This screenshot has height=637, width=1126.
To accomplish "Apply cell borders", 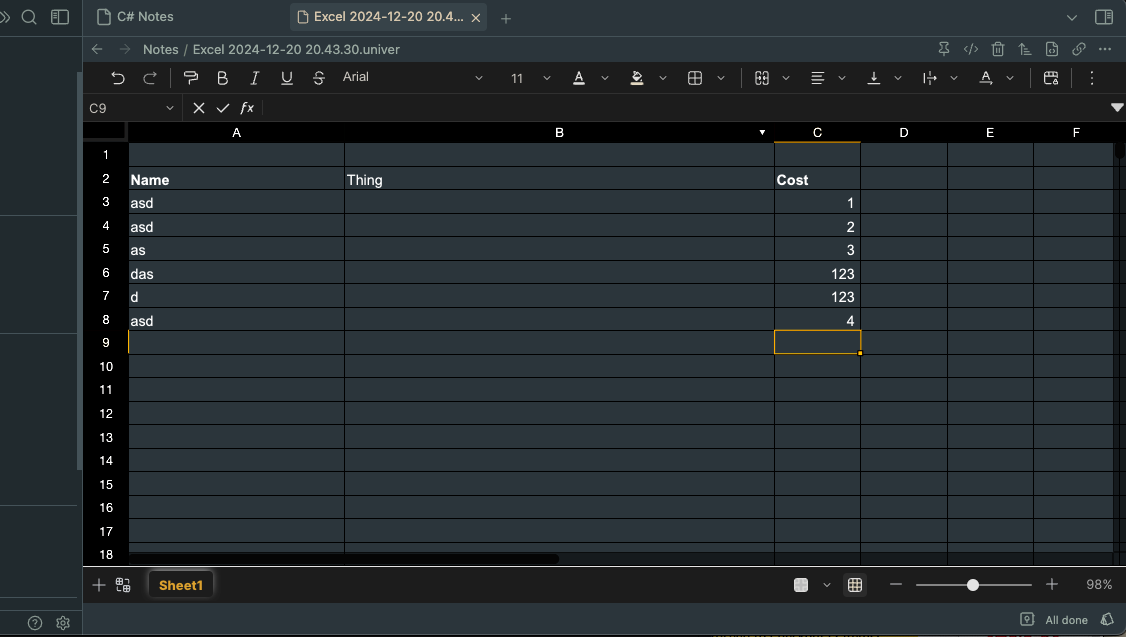I will pos(694,78).
